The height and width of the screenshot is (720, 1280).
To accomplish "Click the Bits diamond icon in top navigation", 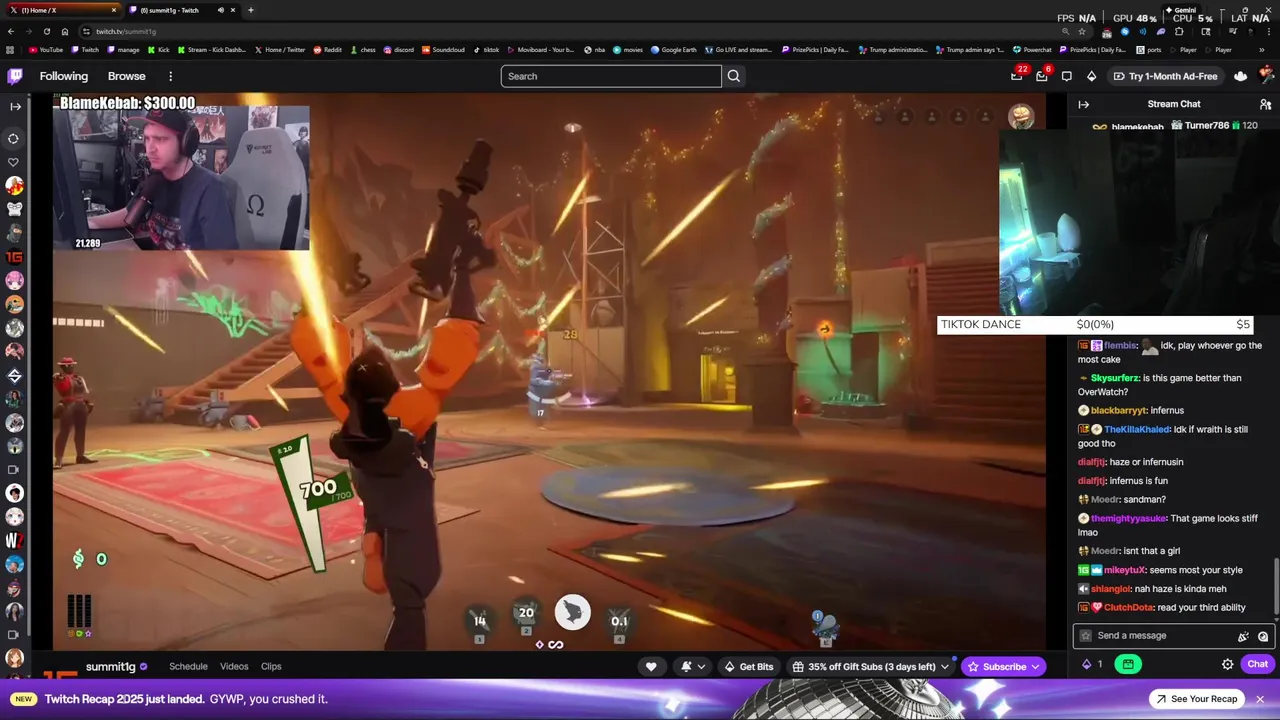I will click(1091, 76).
